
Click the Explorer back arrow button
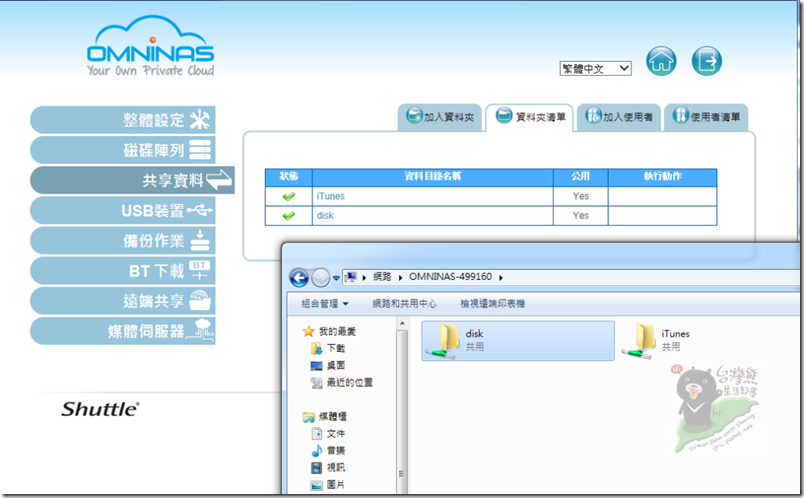click(x=299, y=277)
